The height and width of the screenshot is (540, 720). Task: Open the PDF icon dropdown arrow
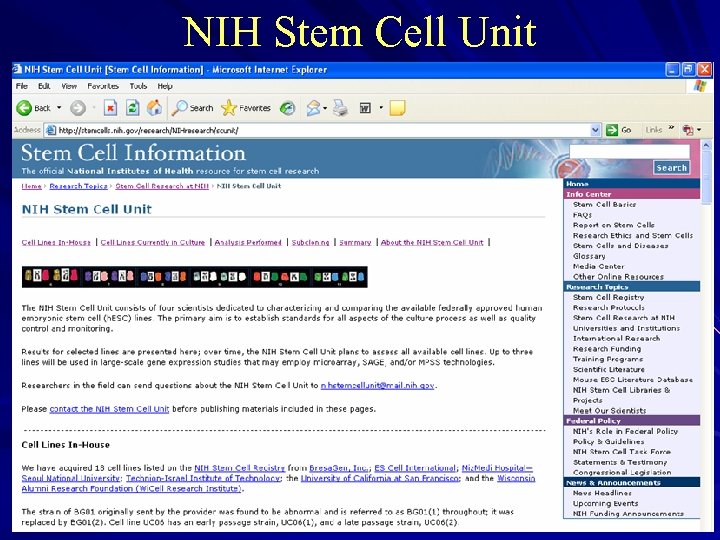pyautogui.click(x=699, y=130)
